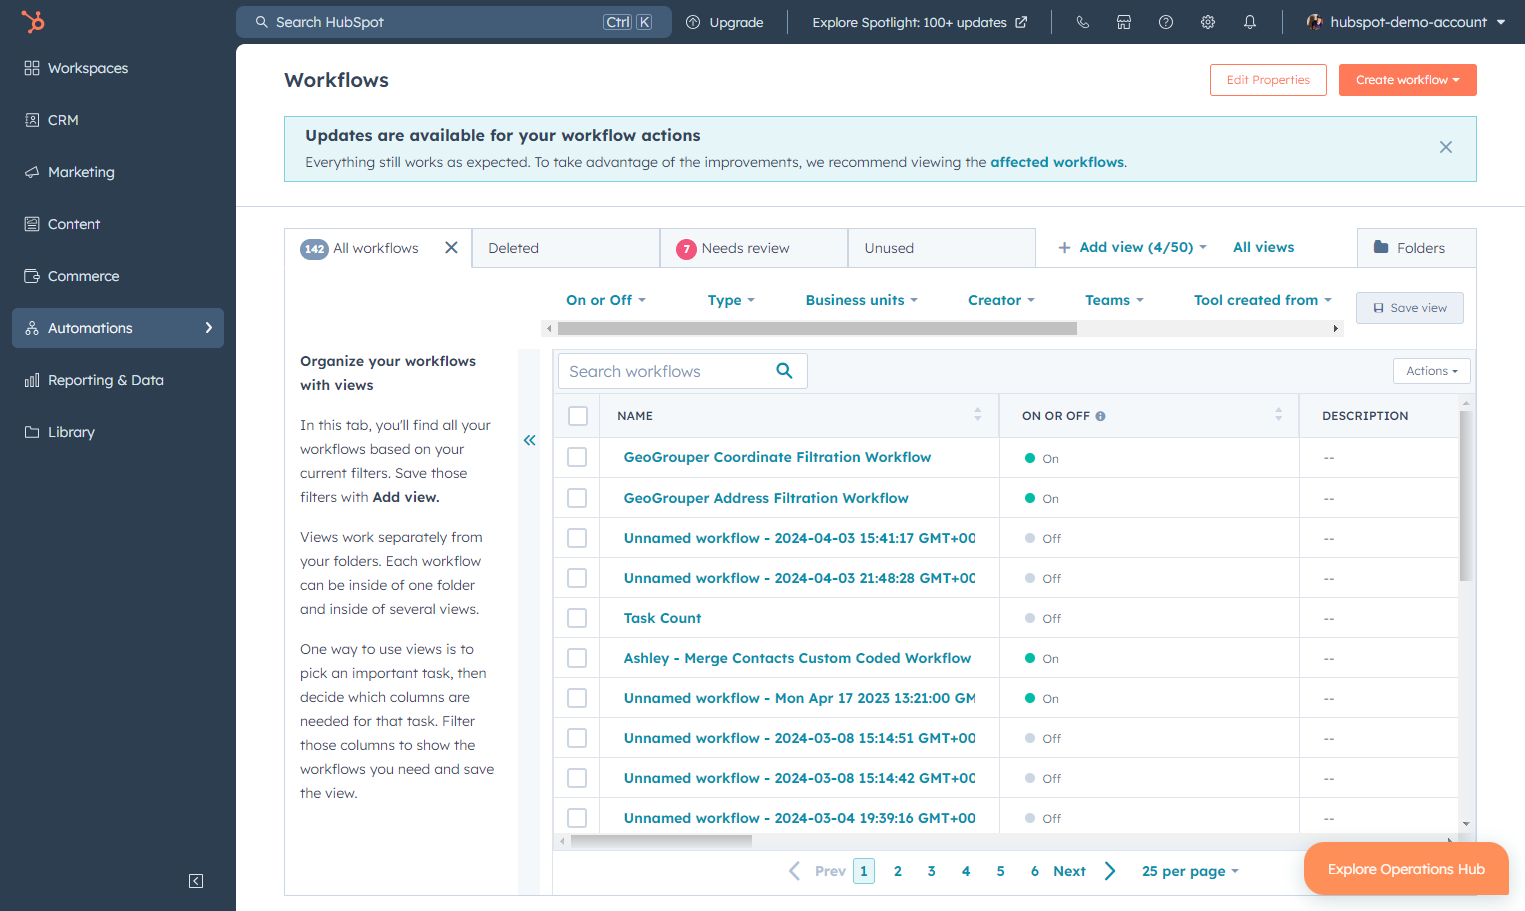Expand the Business units filter

tap(861, 300)
